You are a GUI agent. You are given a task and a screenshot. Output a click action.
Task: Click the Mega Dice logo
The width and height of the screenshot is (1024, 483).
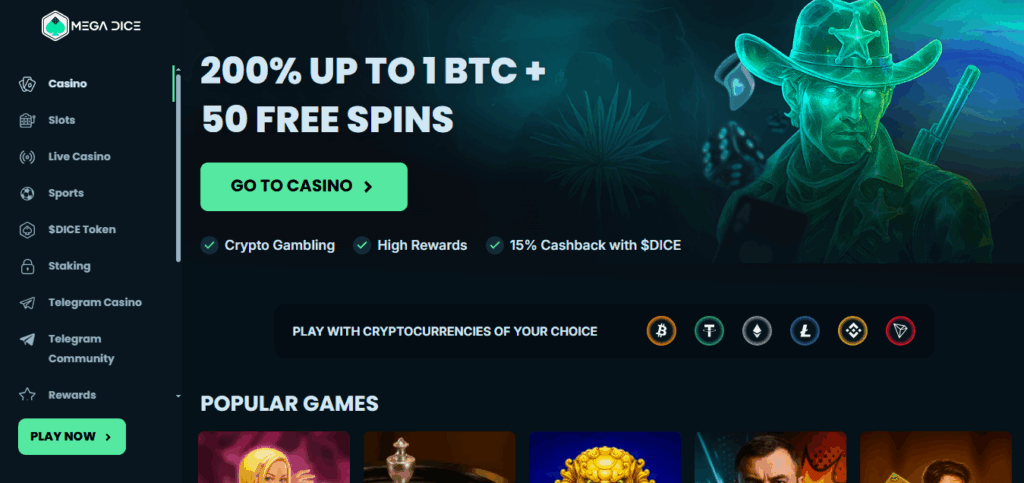point(91,26)
